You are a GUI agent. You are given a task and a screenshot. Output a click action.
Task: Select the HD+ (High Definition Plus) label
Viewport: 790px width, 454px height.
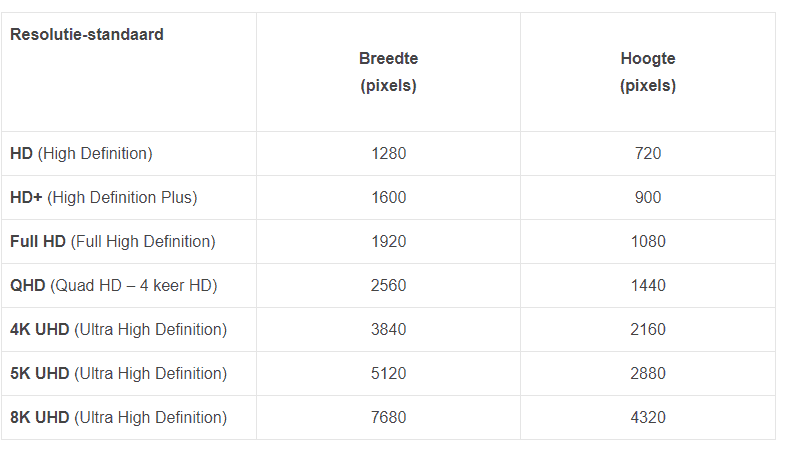104,198
